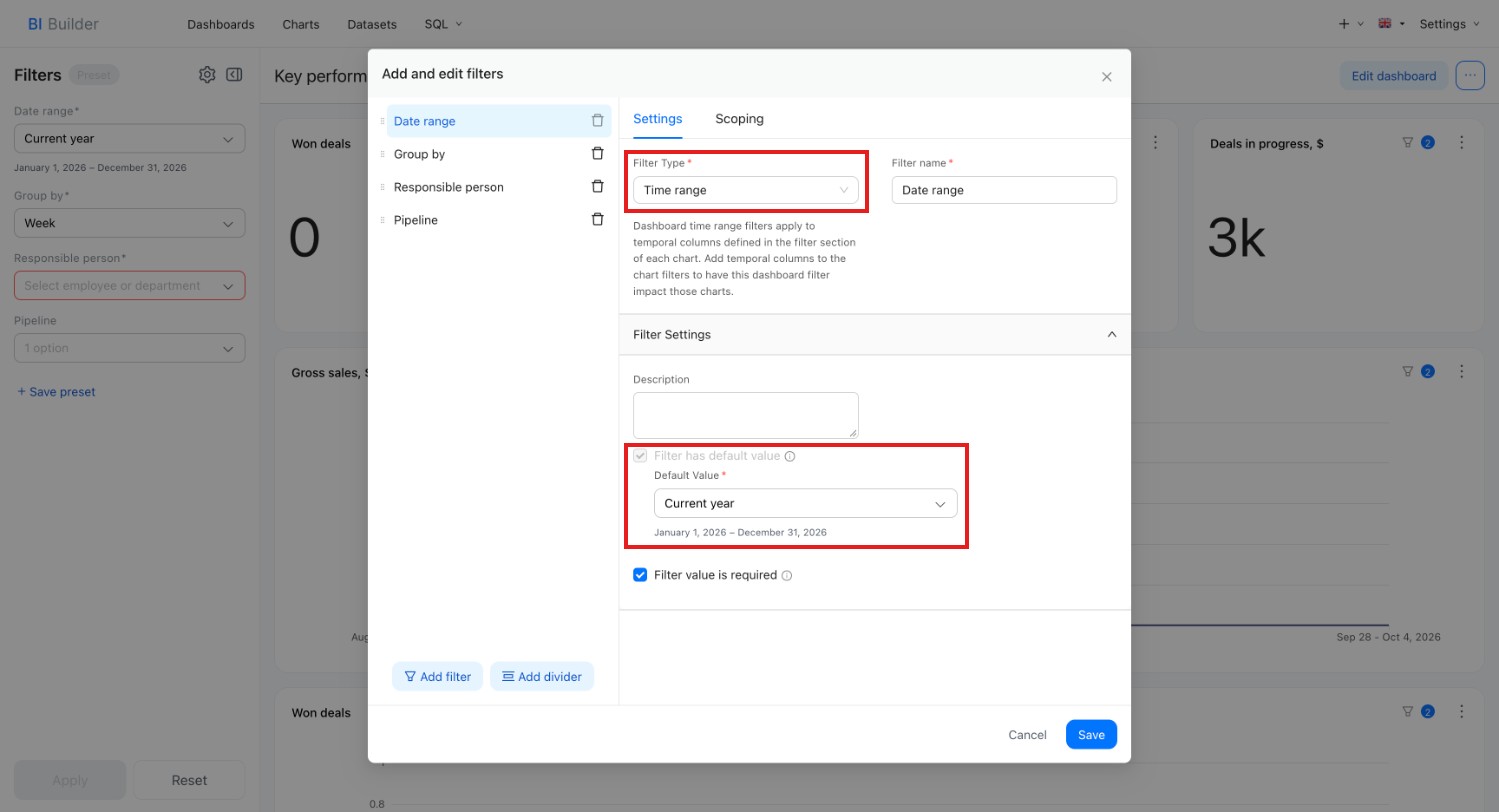The height and width of the screenshot is (812, 1499).
Task: Click the Description text area
Action: 746,415
